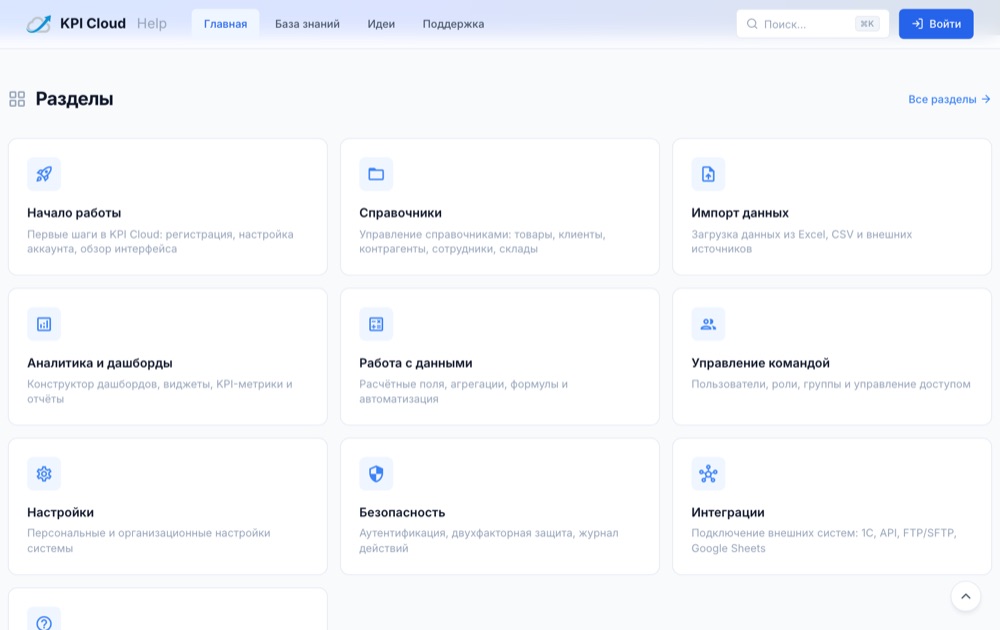Click the scroll-to-top chevron button
Screen dimensions: 1000x630
(x=966, y=596)
